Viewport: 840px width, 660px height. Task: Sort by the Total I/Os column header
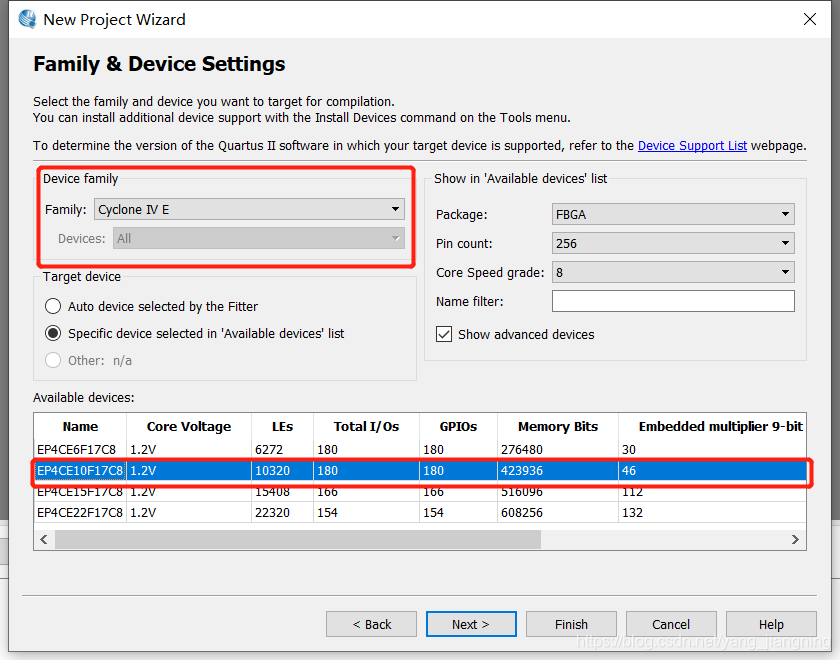click(366, 426)
